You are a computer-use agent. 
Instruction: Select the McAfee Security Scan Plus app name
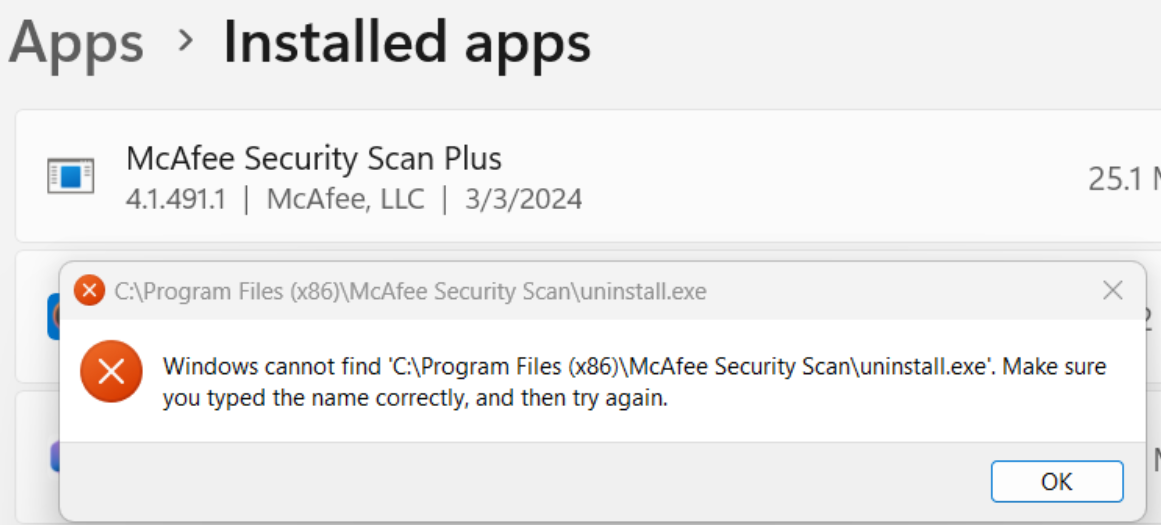pos(313,158)
